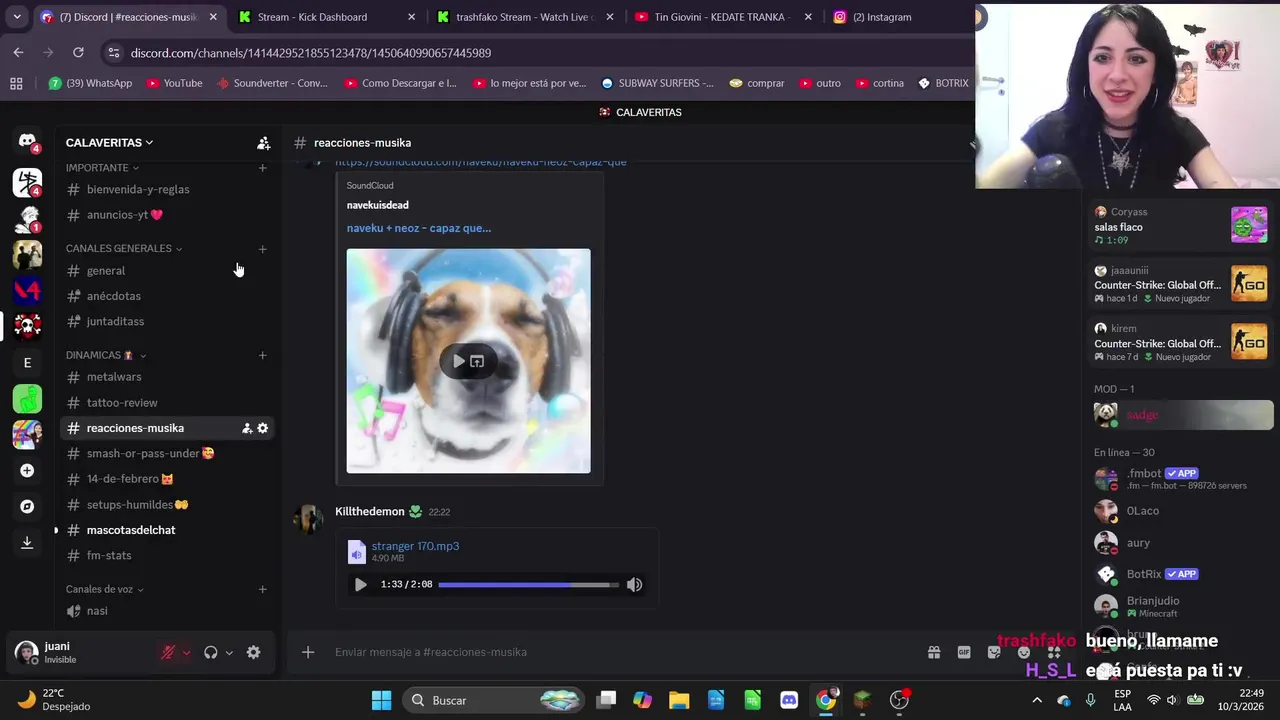Click the download apps icon in server list

coord(27,542)
